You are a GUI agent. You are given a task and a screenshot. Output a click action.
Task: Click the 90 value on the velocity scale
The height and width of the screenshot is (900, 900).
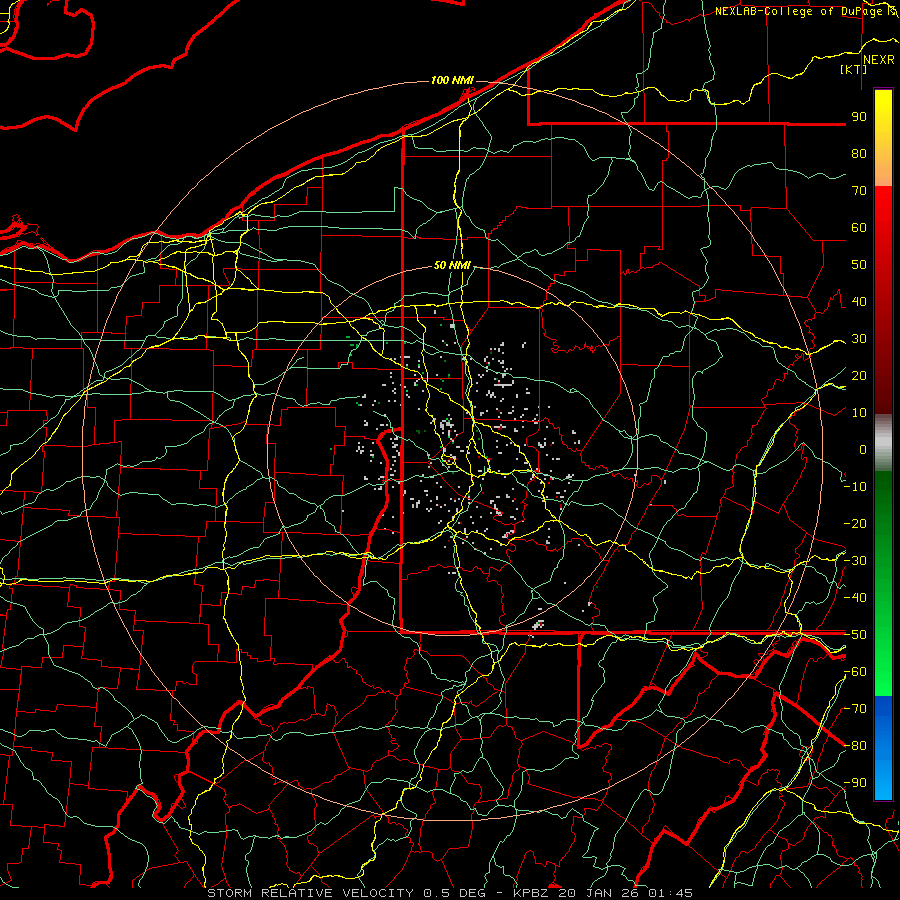[859, 117]
